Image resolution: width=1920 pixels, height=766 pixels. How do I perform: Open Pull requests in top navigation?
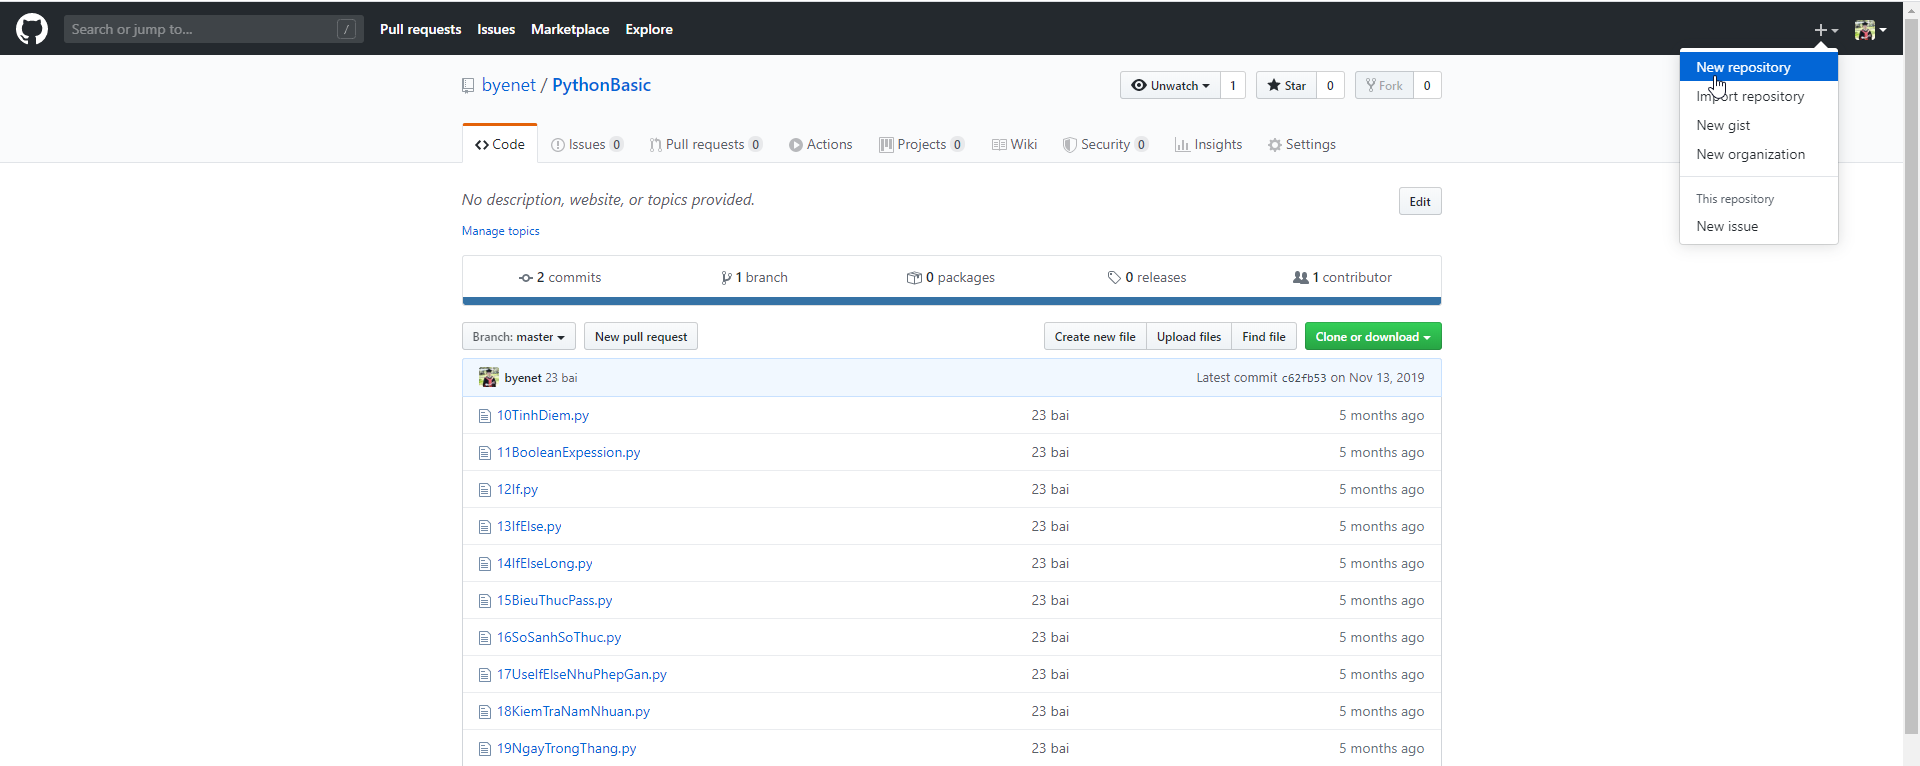420,29
